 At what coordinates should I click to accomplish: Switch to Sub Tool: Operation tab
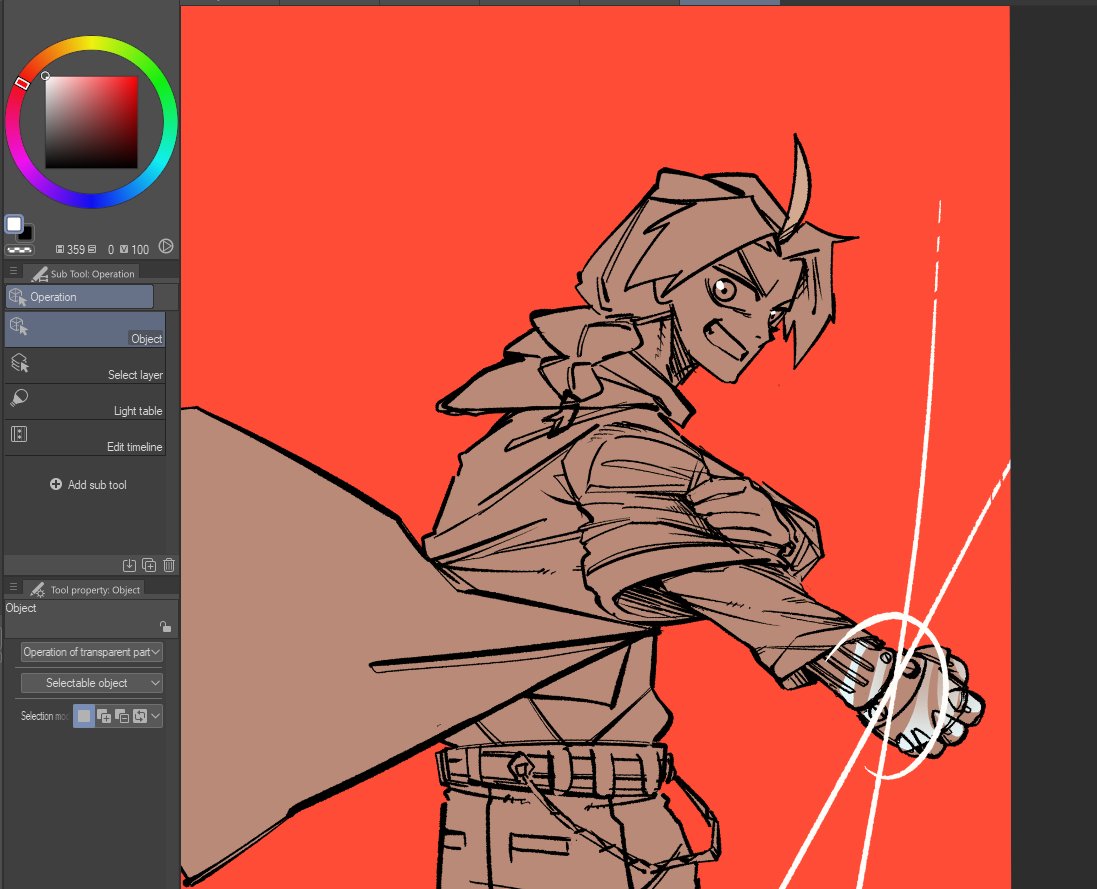tap(83, 273)
